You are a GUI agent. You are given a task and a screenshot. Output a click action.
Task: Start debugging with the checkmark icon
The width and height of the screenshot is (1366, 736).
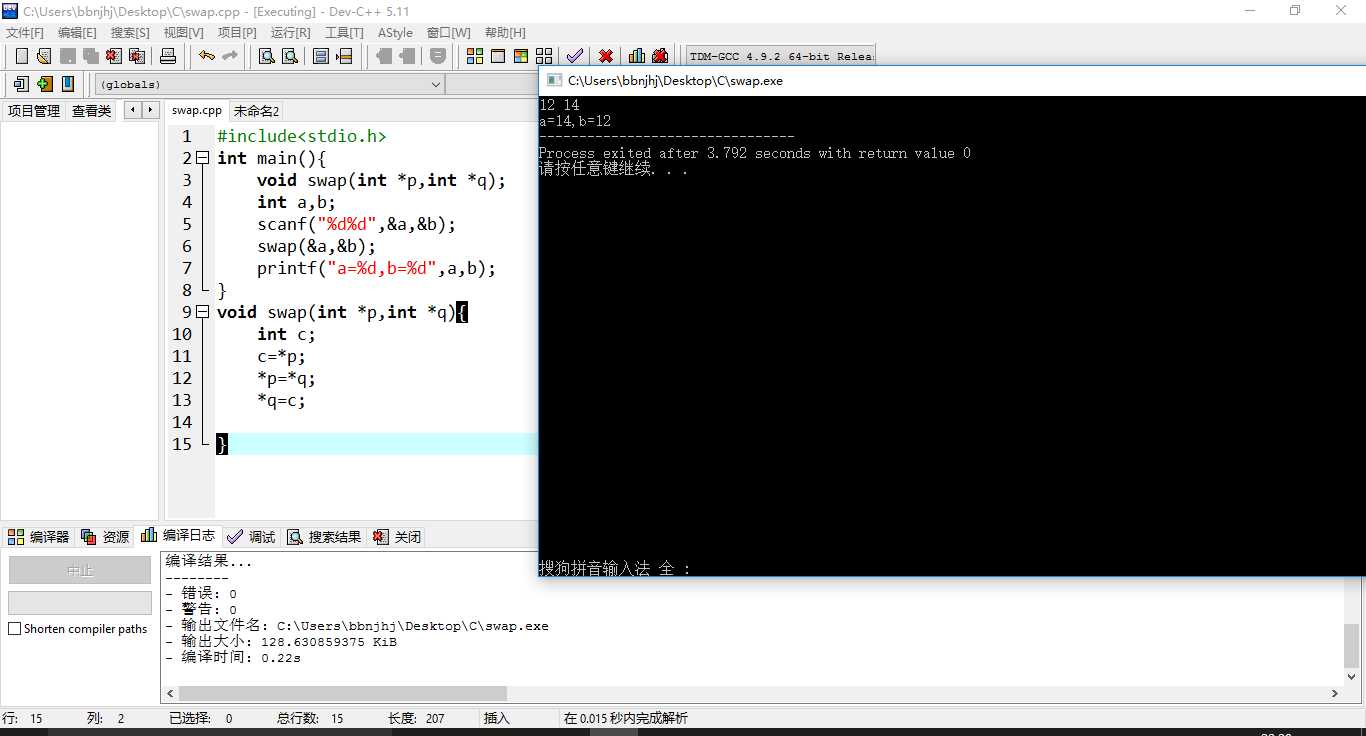pos(575,56)
